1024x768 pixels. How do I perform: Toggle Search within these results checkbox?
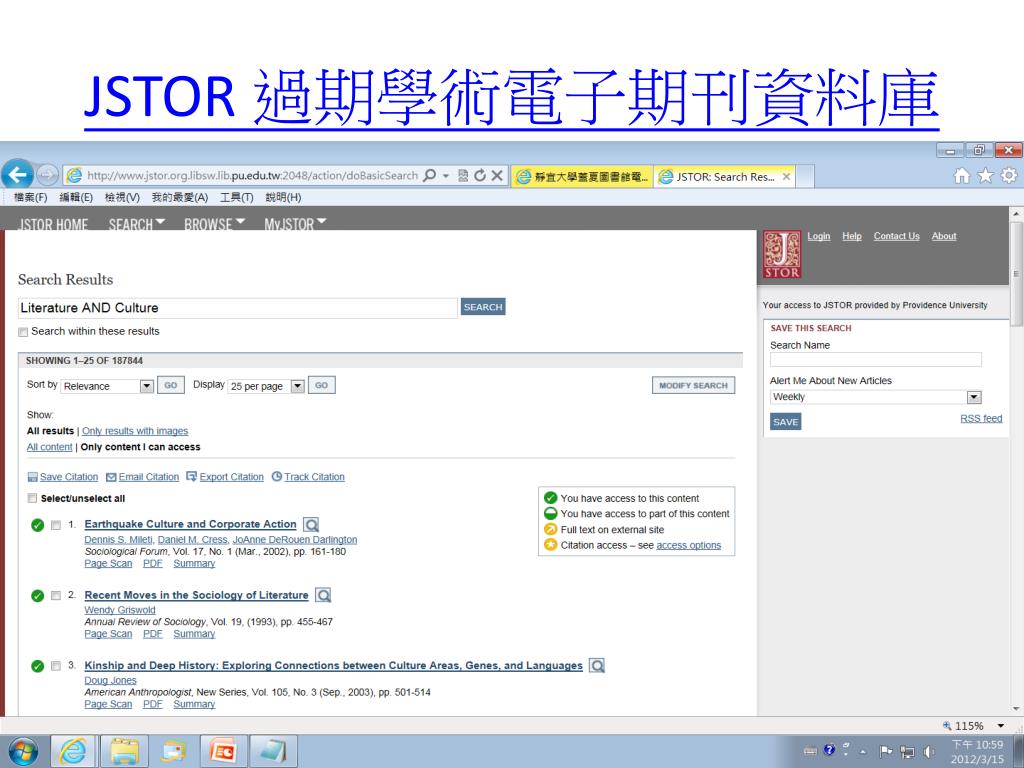click(23, 332)
